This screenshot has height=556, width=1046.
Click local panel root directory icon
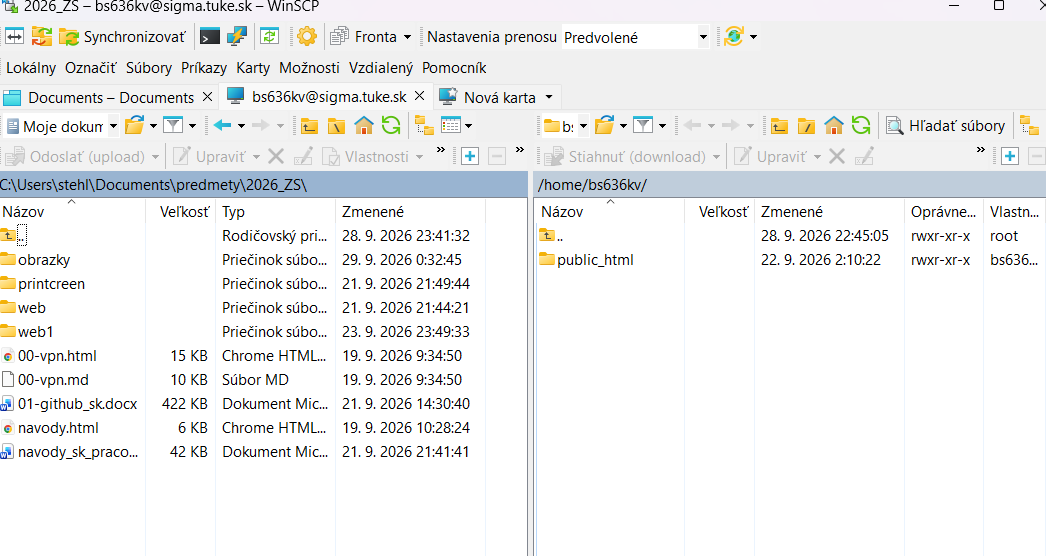[336, 125]
